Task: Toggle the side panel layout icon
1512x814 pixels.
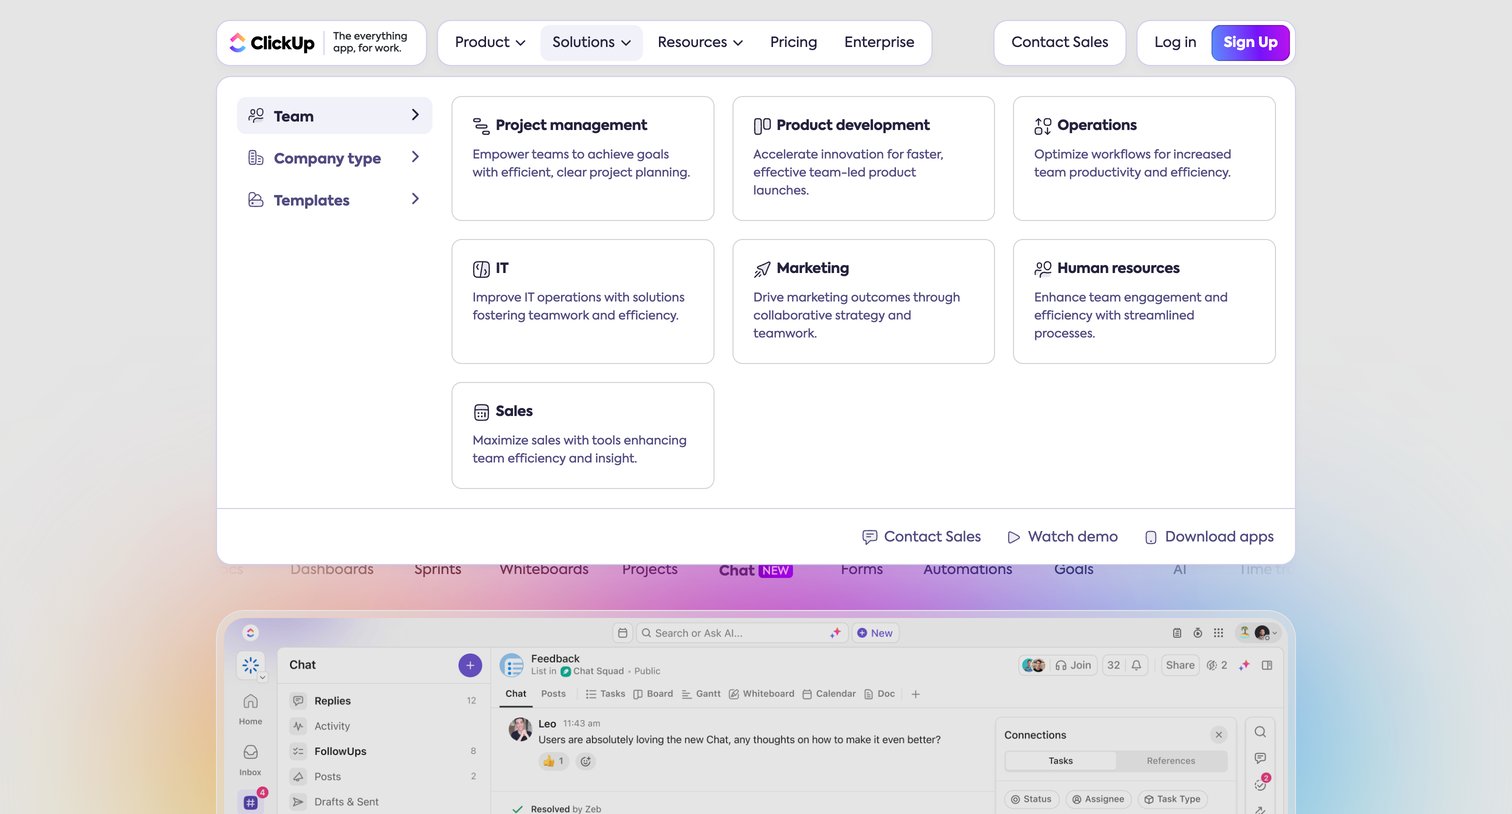Action: coord(1267,665)
